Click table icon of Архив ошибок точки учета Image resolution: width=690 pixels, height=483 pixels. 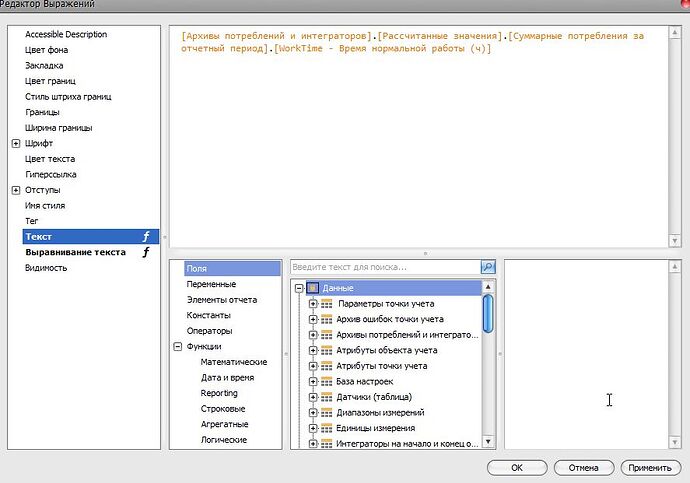coord(327,319)
